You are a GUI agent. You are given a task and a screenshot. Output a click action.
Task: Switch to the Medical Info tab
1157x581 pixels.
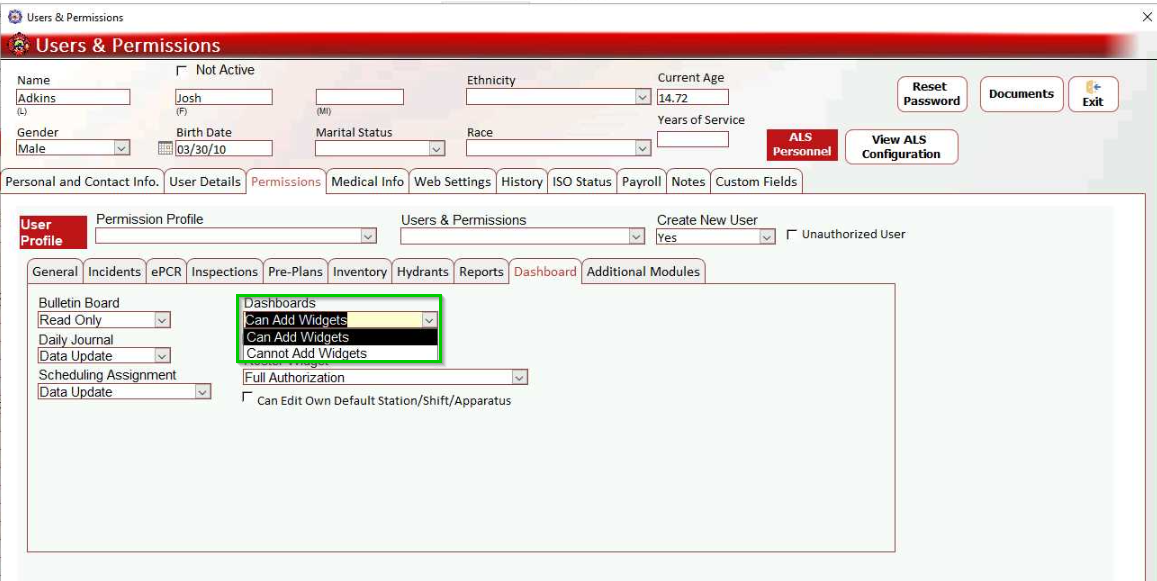pyautogui.click(x=367, y=181)
